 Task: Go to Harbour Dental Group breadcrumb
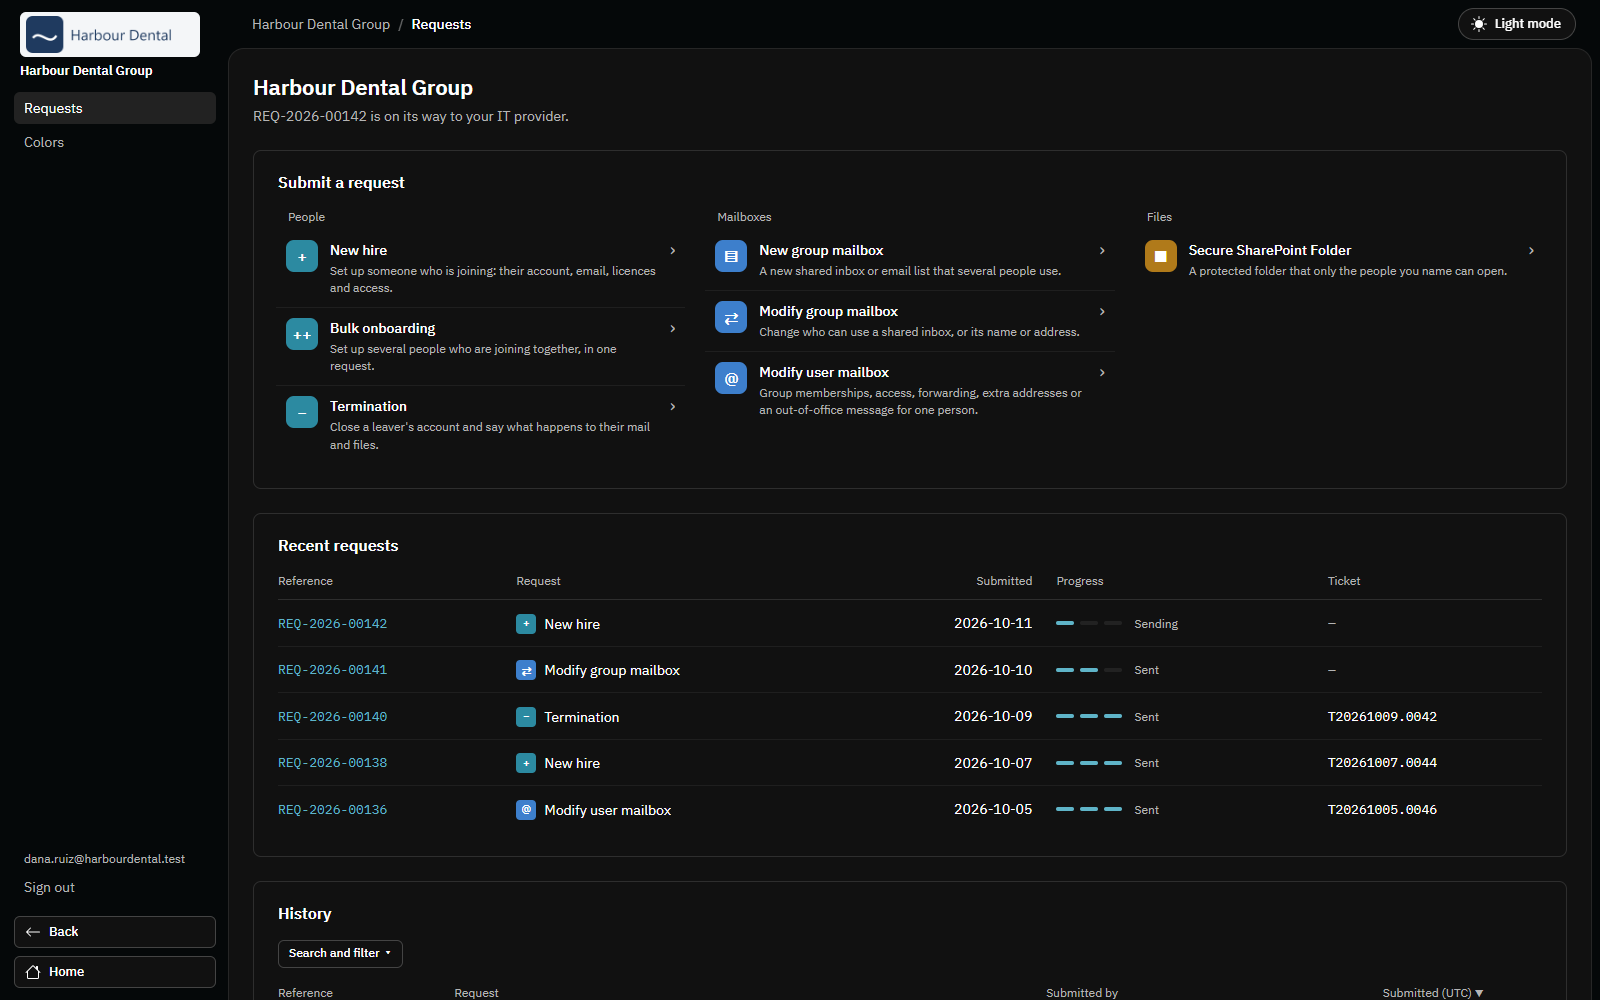coord(321,24)
